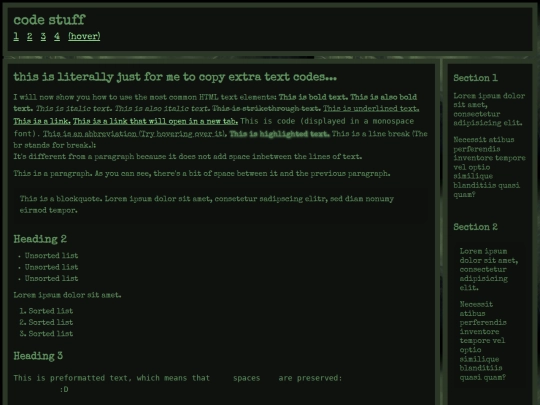Click the highlighted text sentence
The width and height of the screenshot is (540, 405).
tap(279, 134)
